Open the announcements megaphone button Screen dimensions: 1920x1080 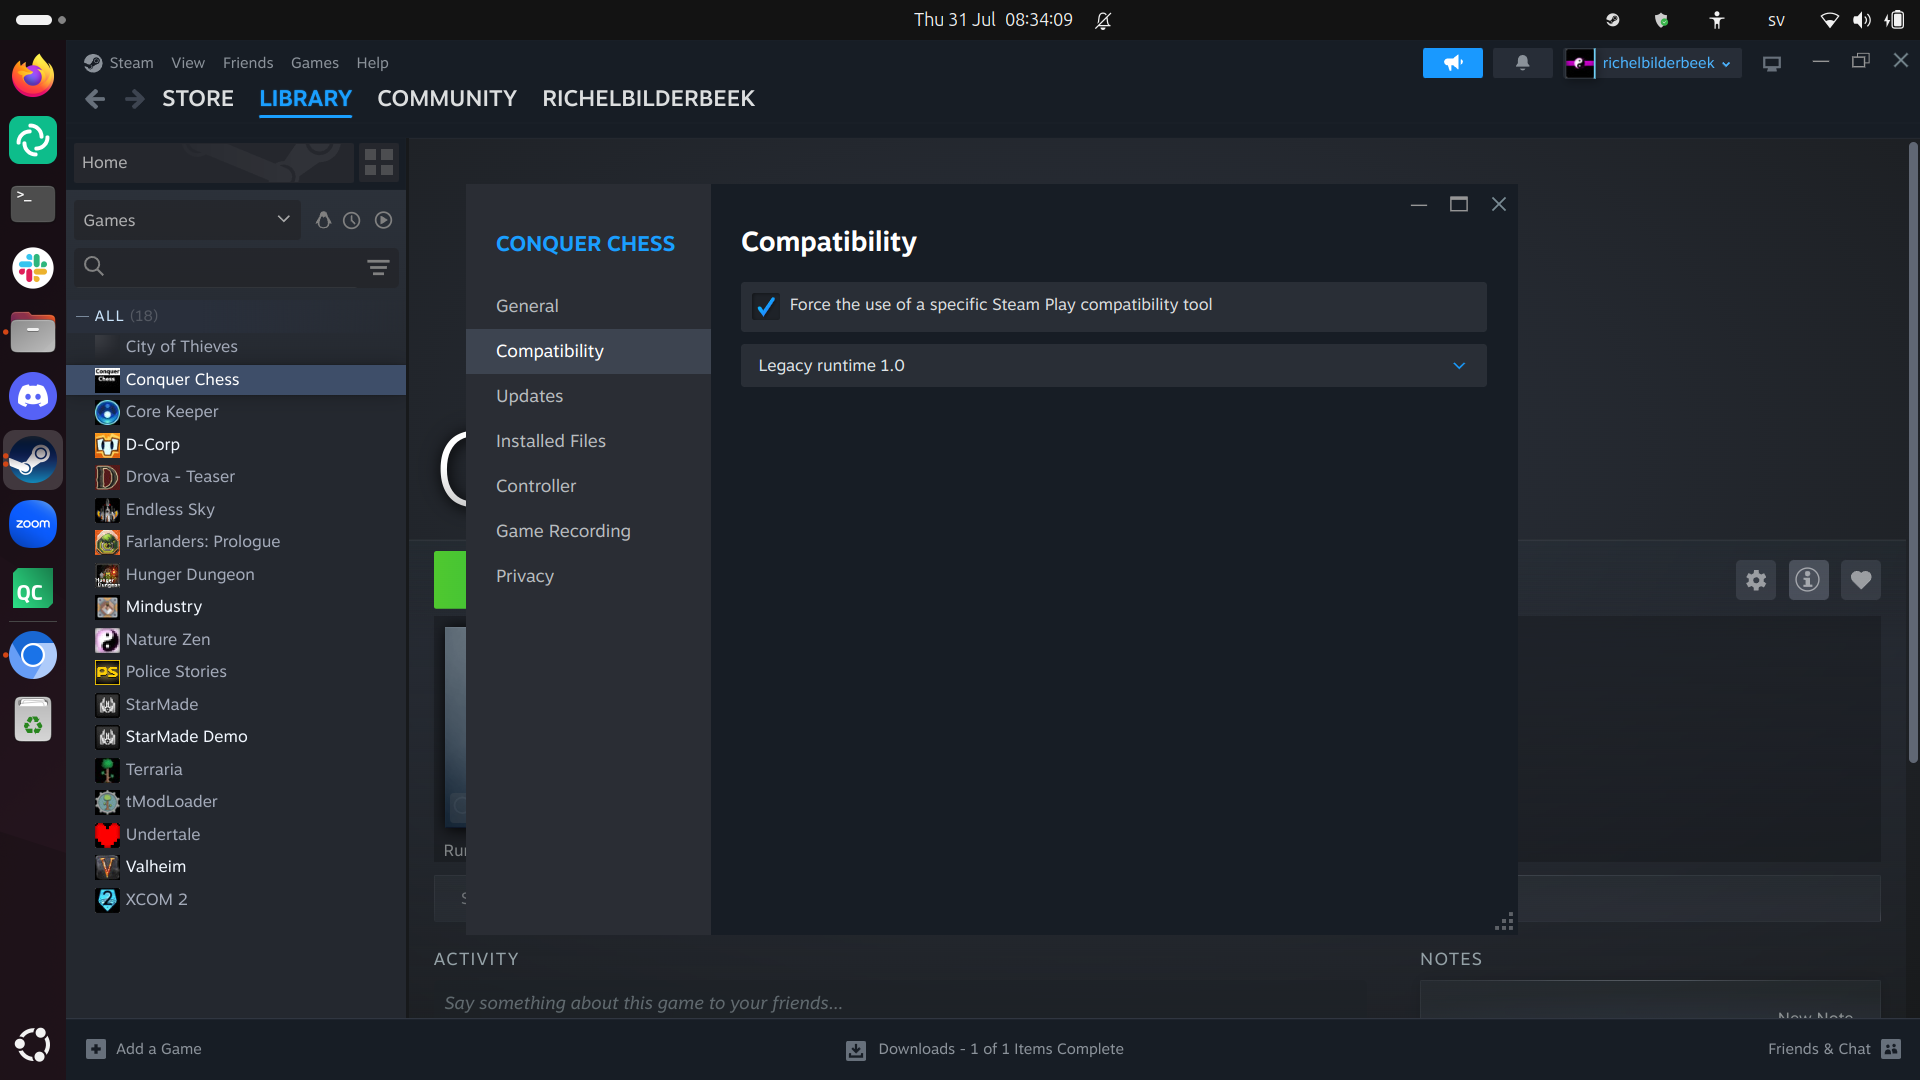[1453, 63]
